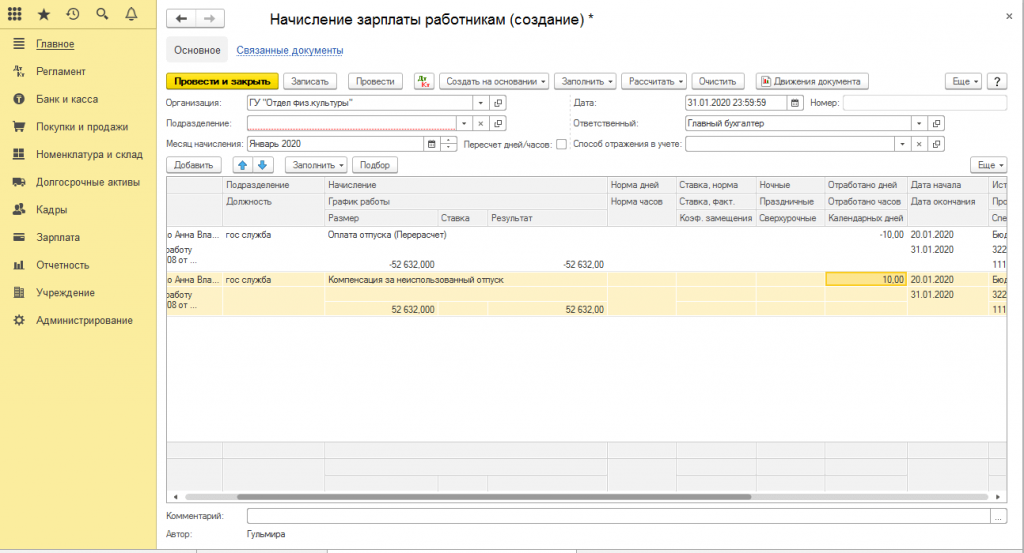The image size is (1024, 553).
Task: Click into the Комментарий input field
Action: [x=618, y=516]
